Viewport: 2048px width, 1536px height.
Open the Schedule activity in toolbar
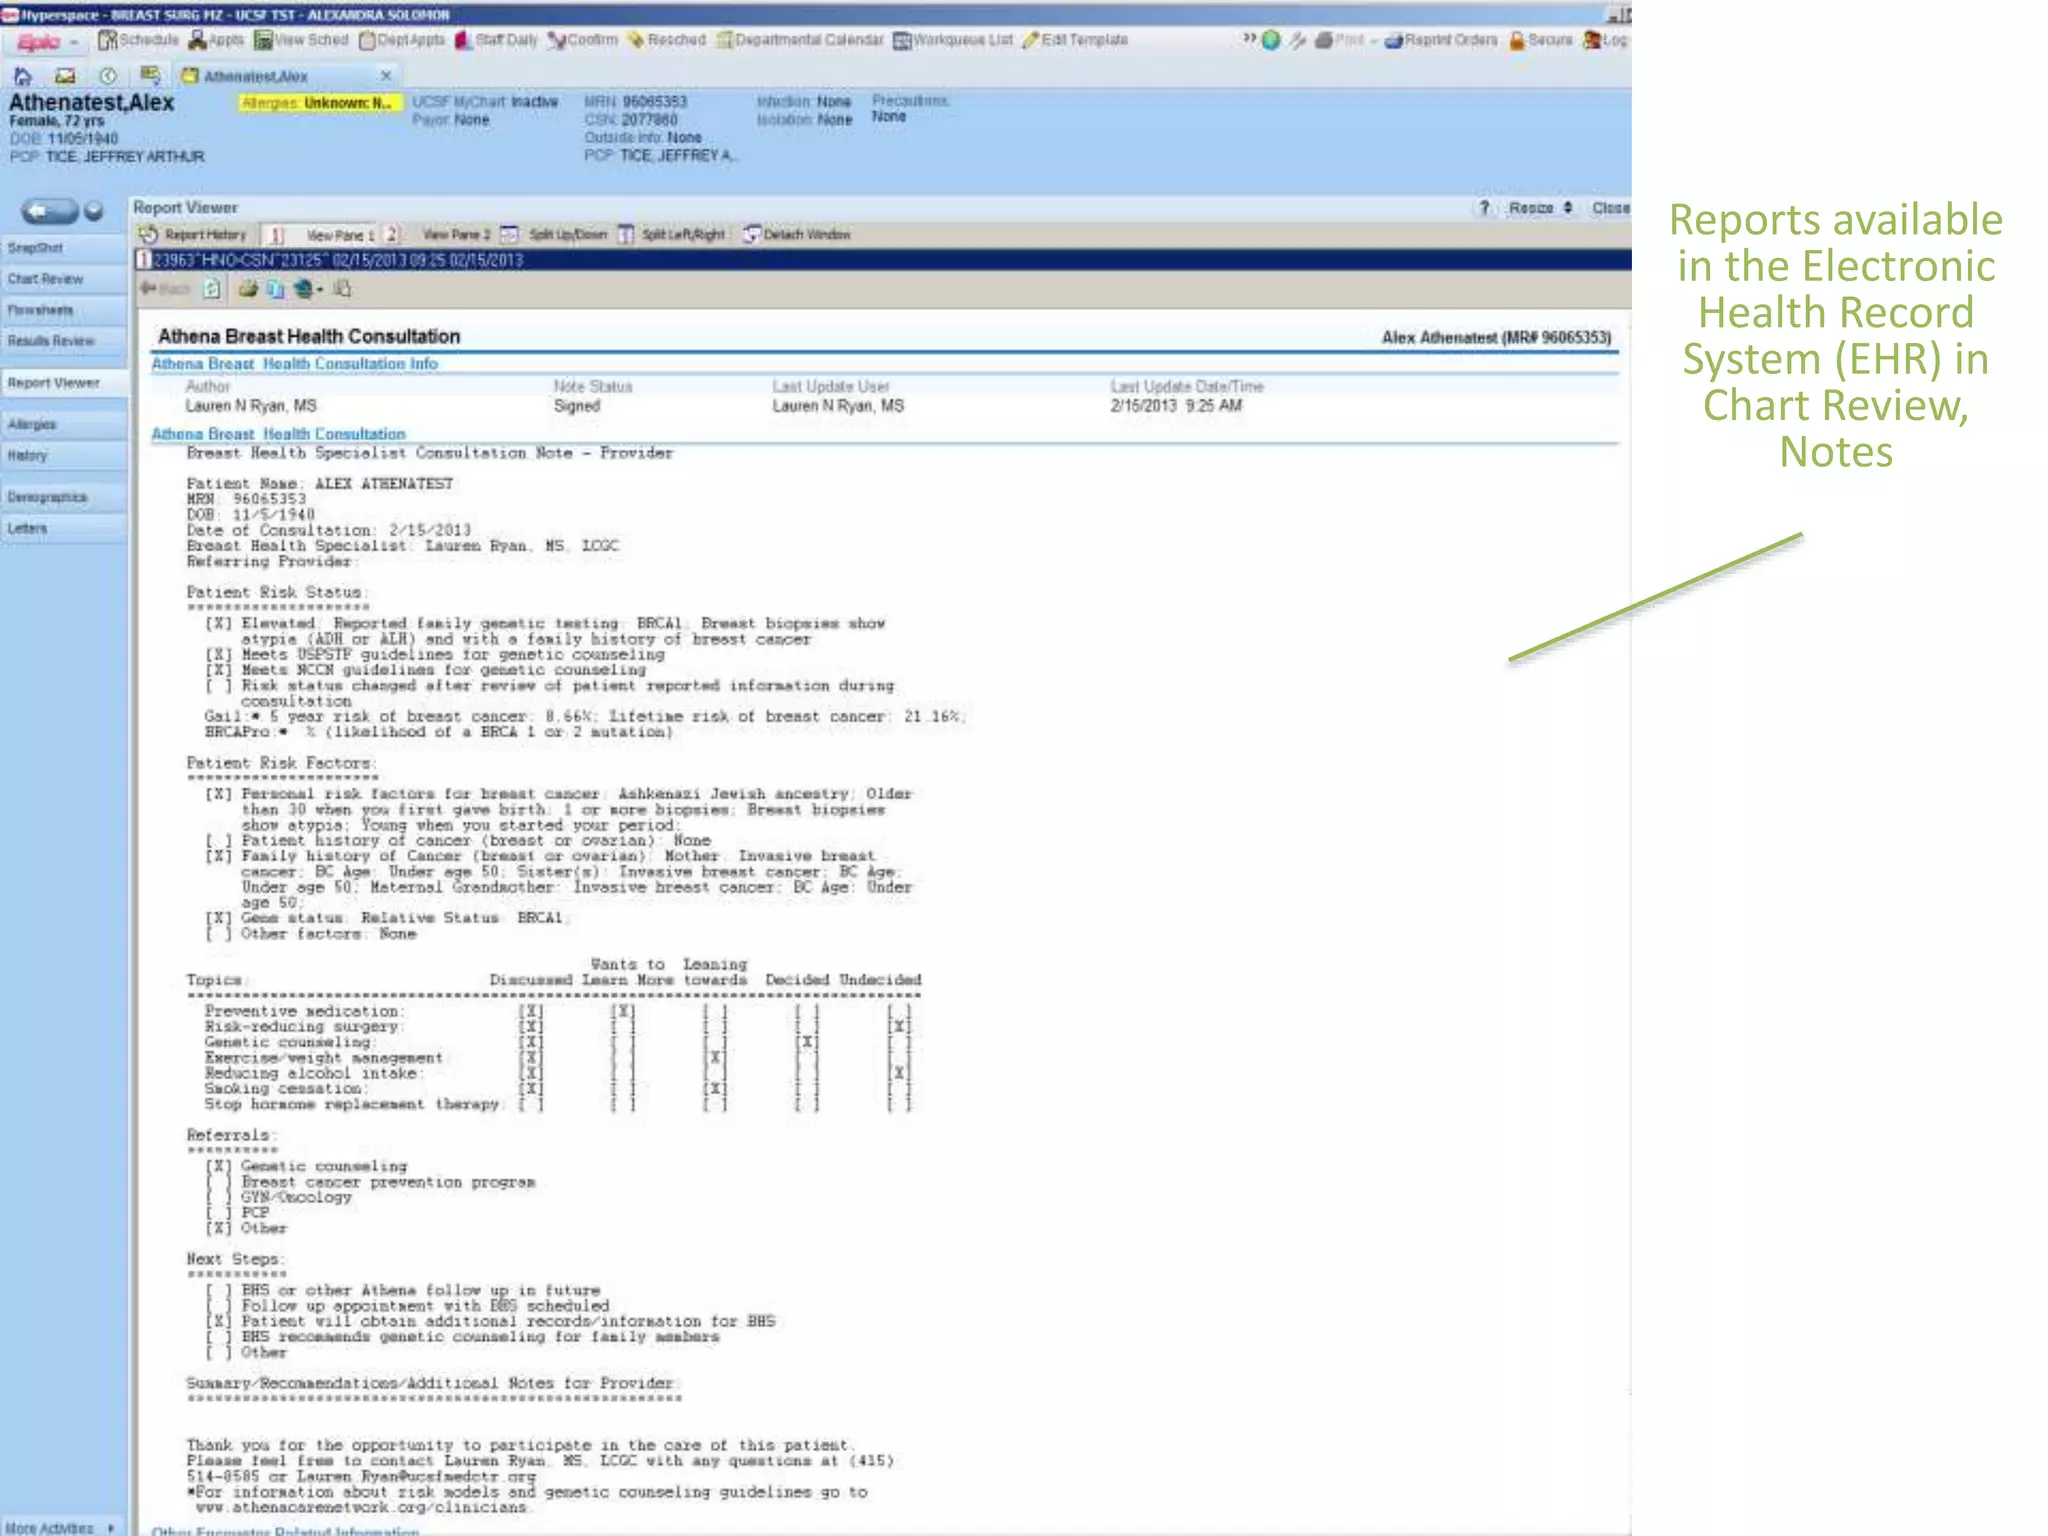pos(138,40)
